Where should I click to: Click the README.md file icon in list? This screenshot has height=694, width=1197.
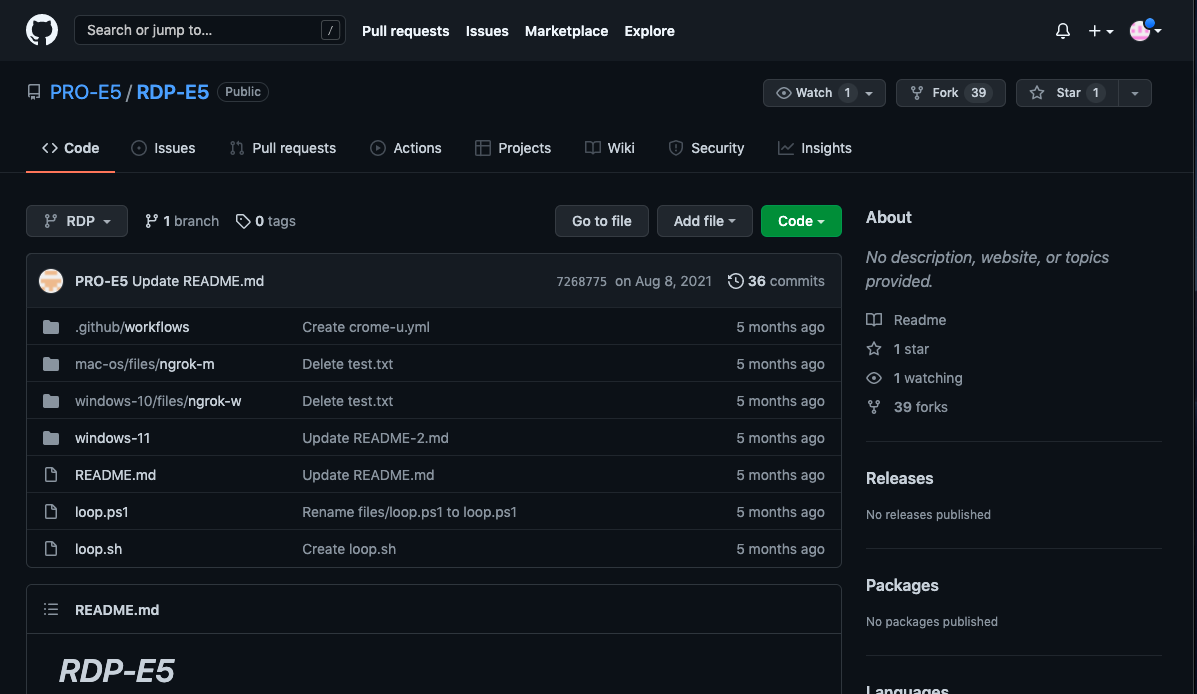pyautogui.click(x=51, y=475)
